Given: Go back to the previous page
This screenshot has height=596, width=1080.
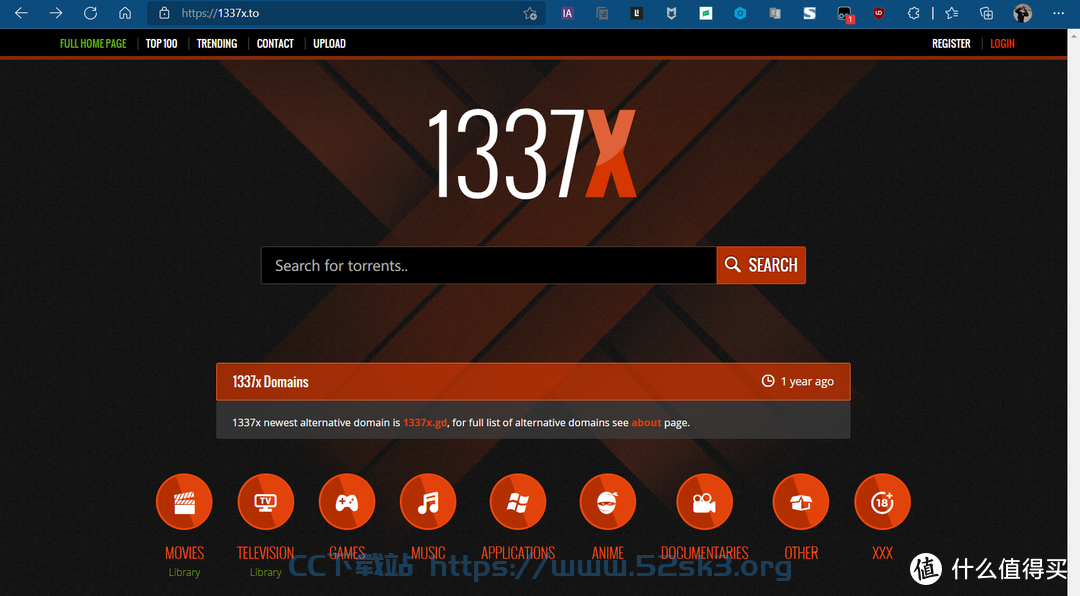Looking at the screenshot, I should click(21, 13).
